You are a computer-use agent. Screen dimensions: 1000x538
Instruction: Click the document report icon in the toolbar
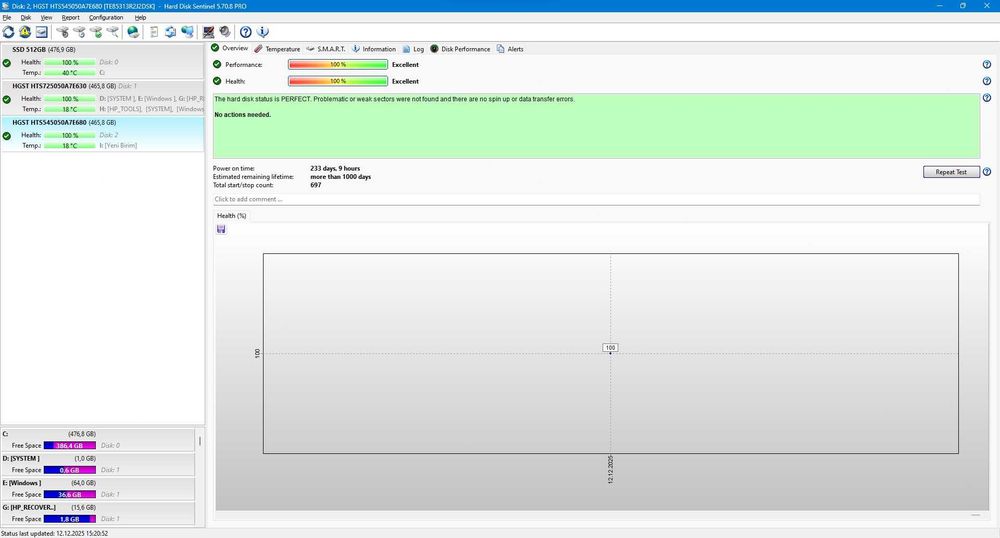(x=154, y=32)
